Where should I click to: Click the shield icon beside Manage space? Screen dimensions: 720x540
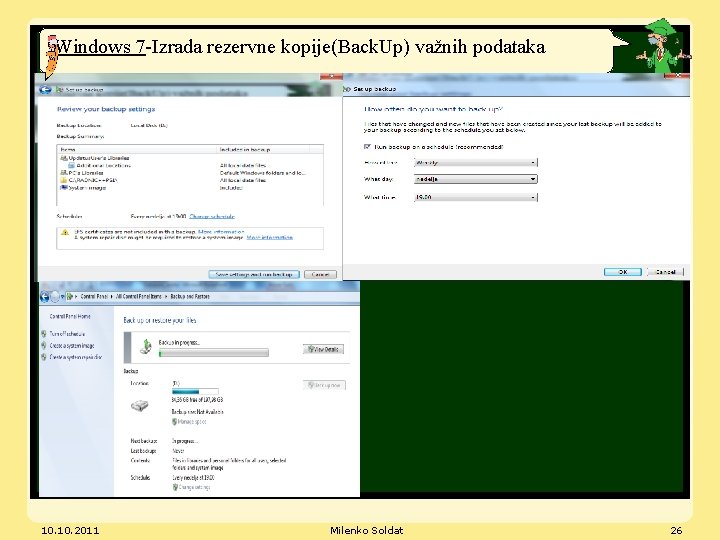click(174, 422)
